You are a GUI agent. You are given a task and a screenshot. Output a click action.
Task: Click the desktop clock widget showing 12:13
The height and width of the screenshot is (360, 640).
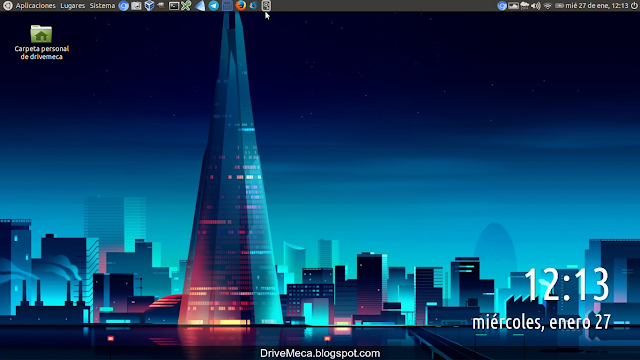(567, 284)
